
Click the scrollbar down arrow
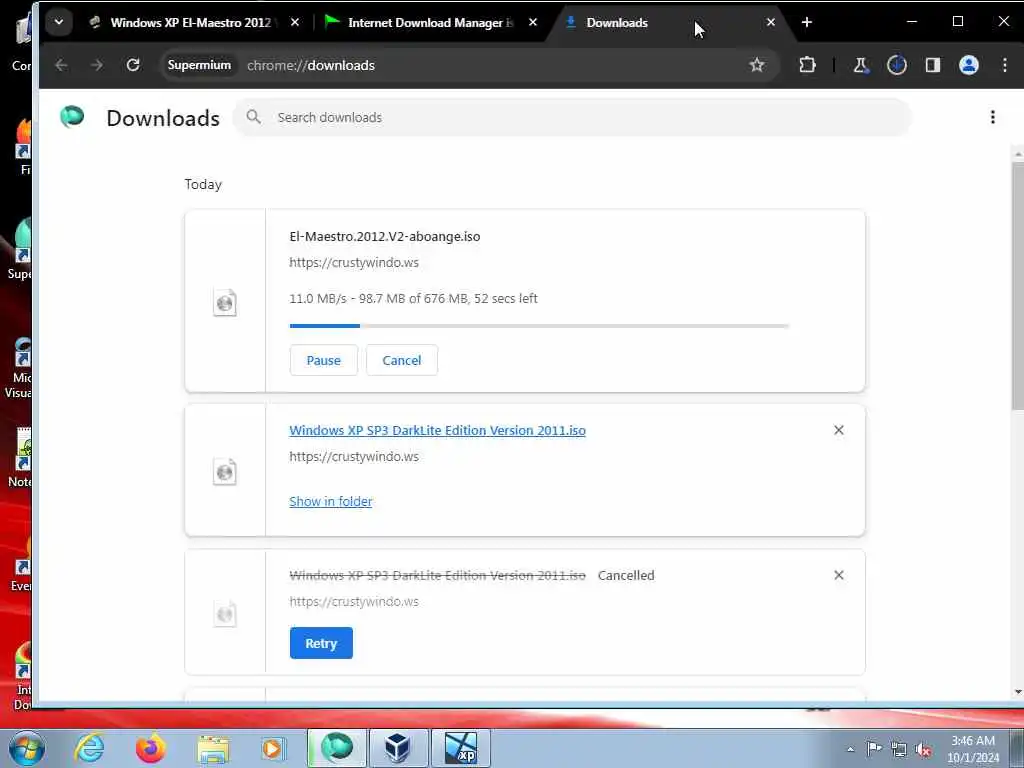[x=1017, y=692]
